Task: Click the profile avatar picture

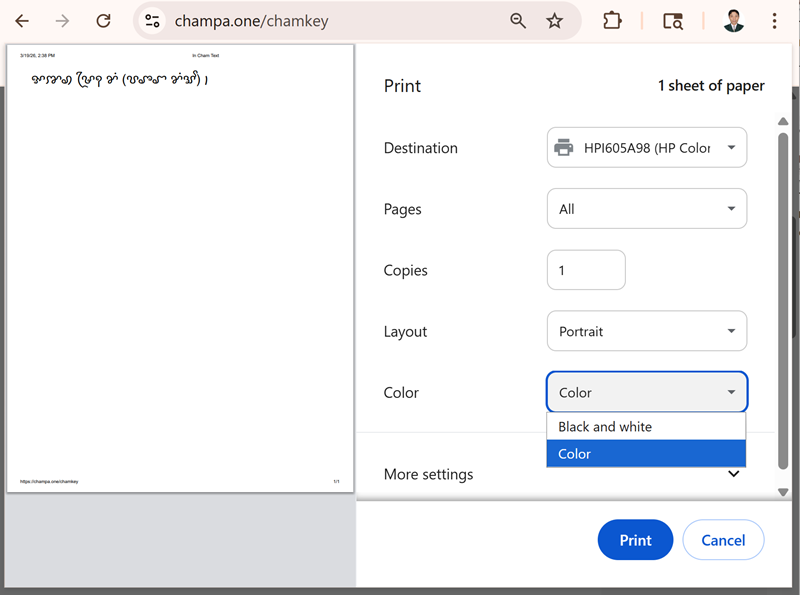Action: click(734, 21)
